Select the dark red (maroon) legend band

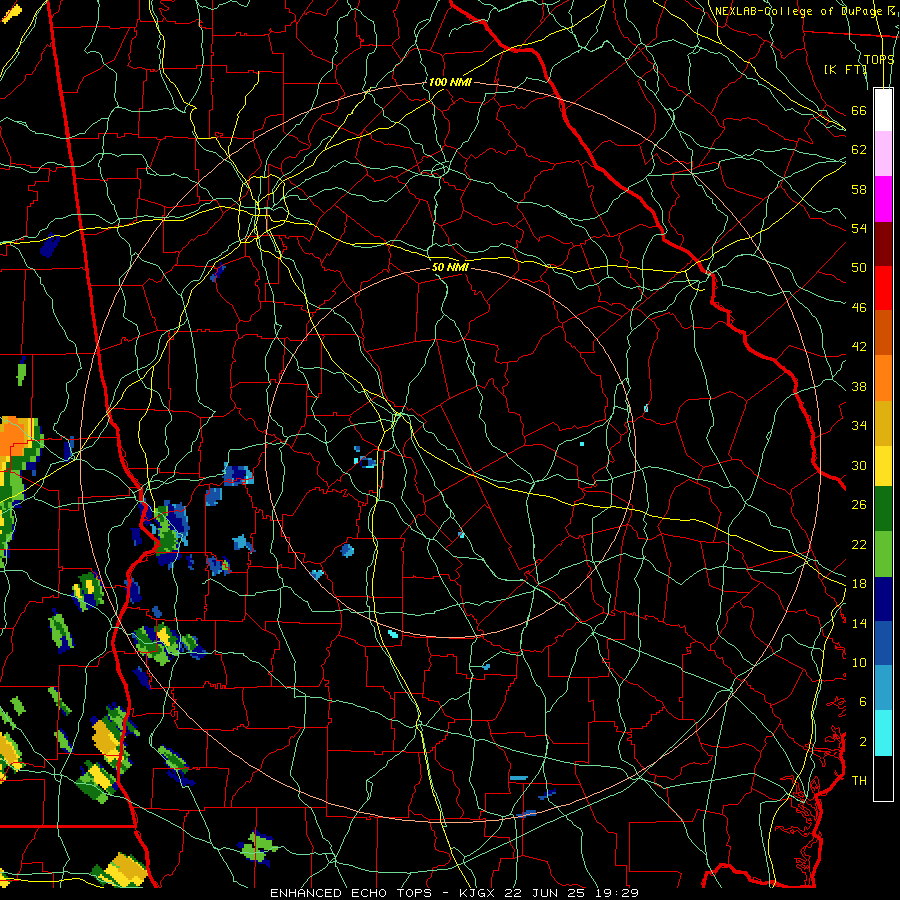click(x=883, y=243)
